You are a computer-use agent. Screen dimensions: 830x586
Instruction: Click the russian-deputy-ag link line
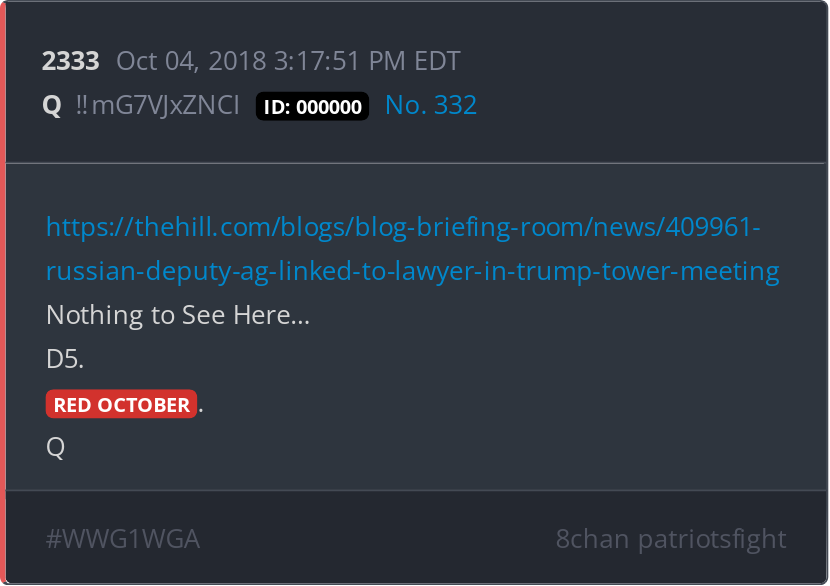coord(412,271)
